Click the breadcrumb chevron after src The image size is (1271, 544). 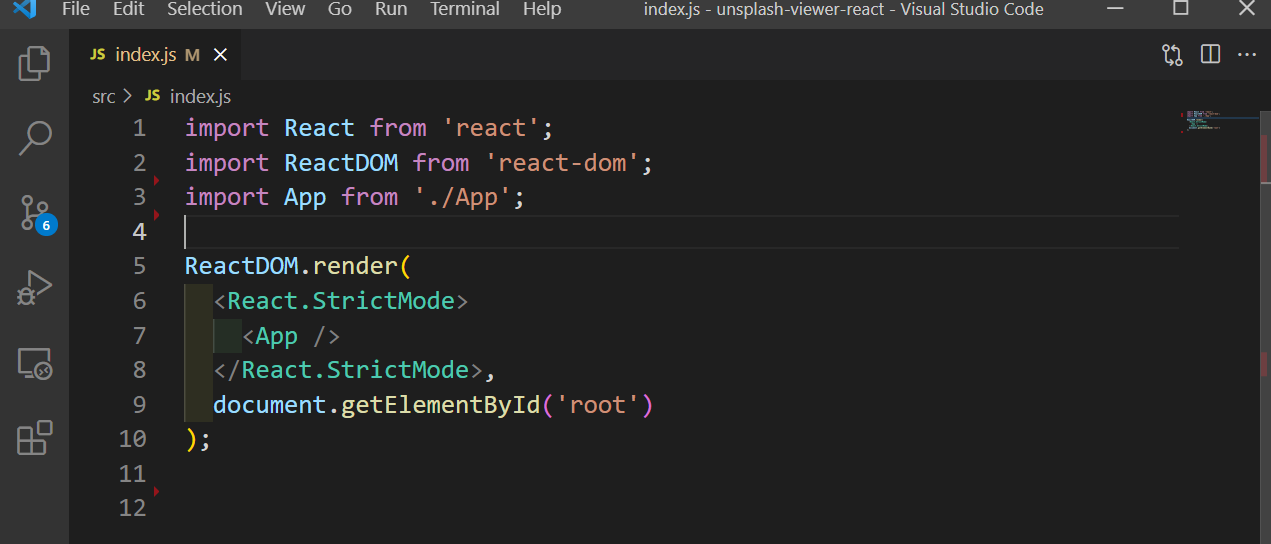click(x=128, y=96)
